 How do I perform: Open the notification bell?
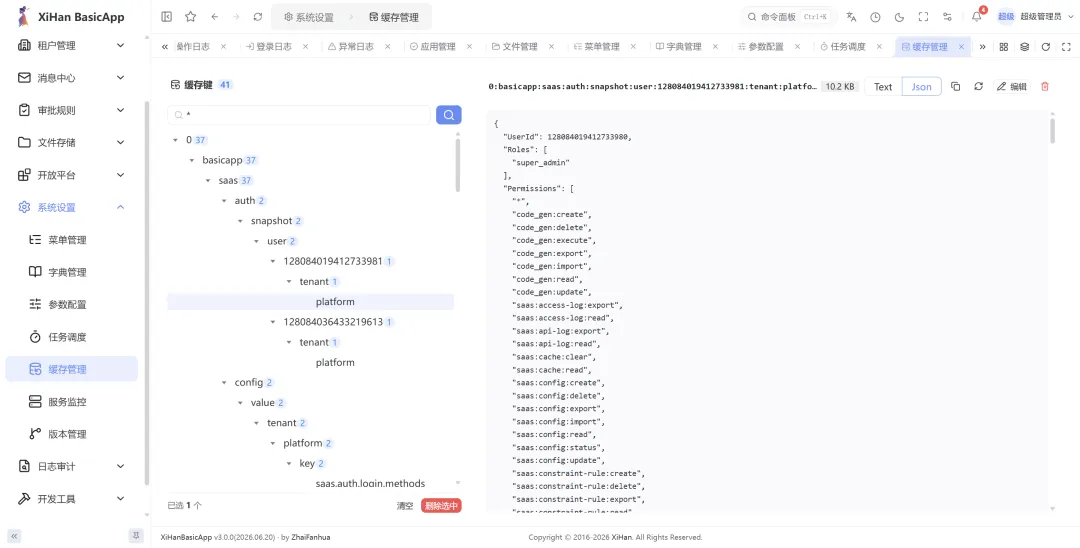point(977,17)
